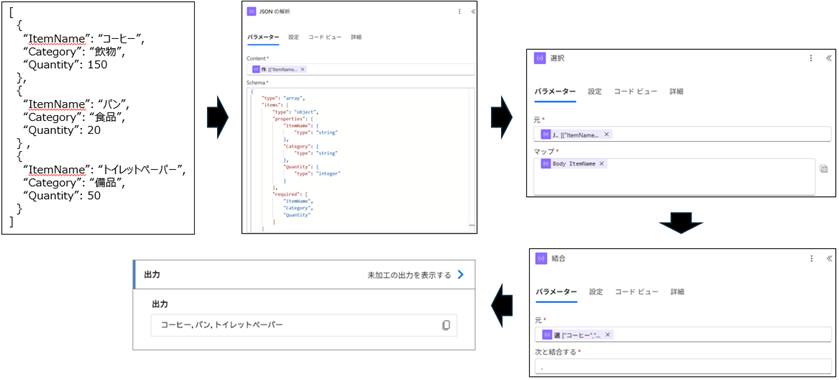This screenshot has height=380, width=839.
Task: Open the more options menu in JSON の解析 panel
Action: (460, 11)
